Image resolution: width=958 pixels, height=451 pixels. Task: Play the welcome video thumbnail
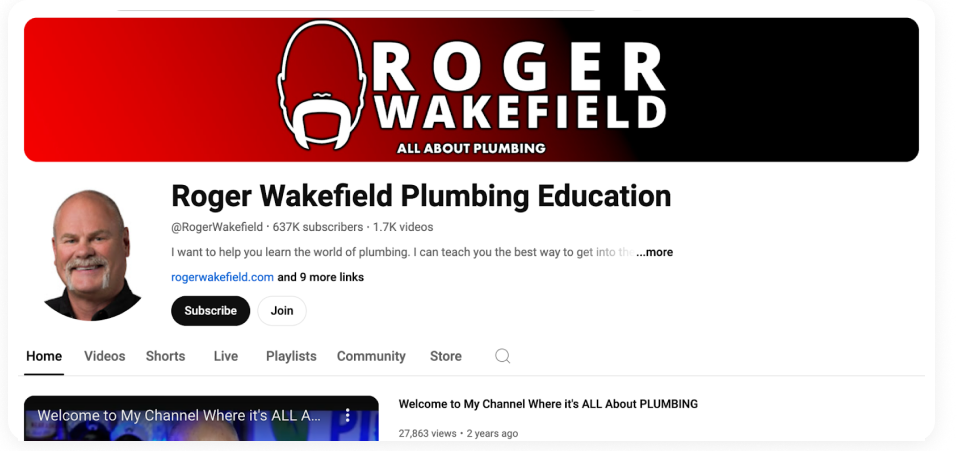pyautogui.click(x=201, y=419)
